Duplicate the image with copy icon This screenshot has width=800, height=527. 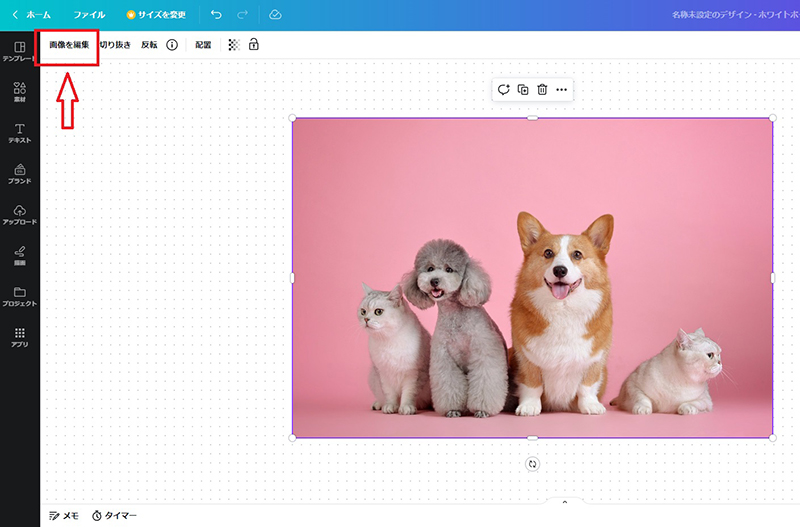click(x=523, y=90)
